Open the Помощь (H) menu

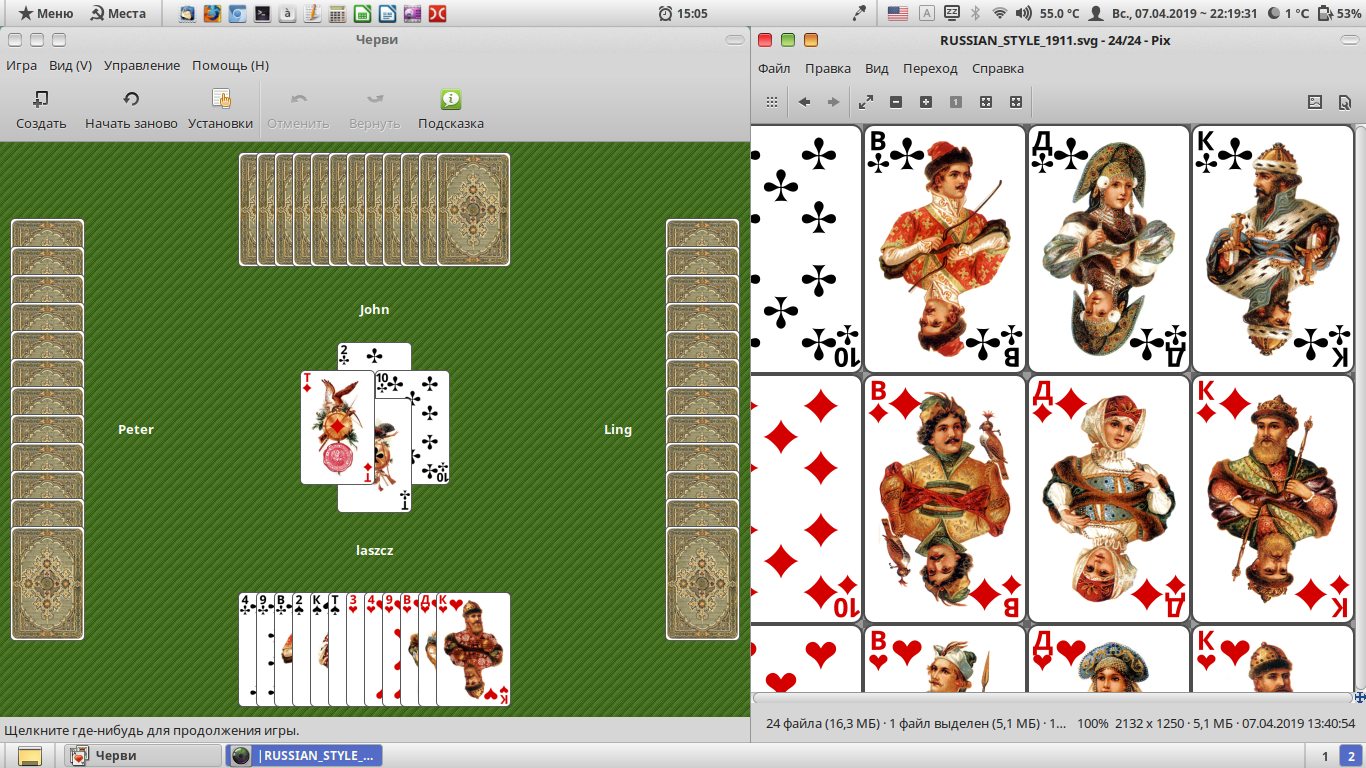(230, 65)
